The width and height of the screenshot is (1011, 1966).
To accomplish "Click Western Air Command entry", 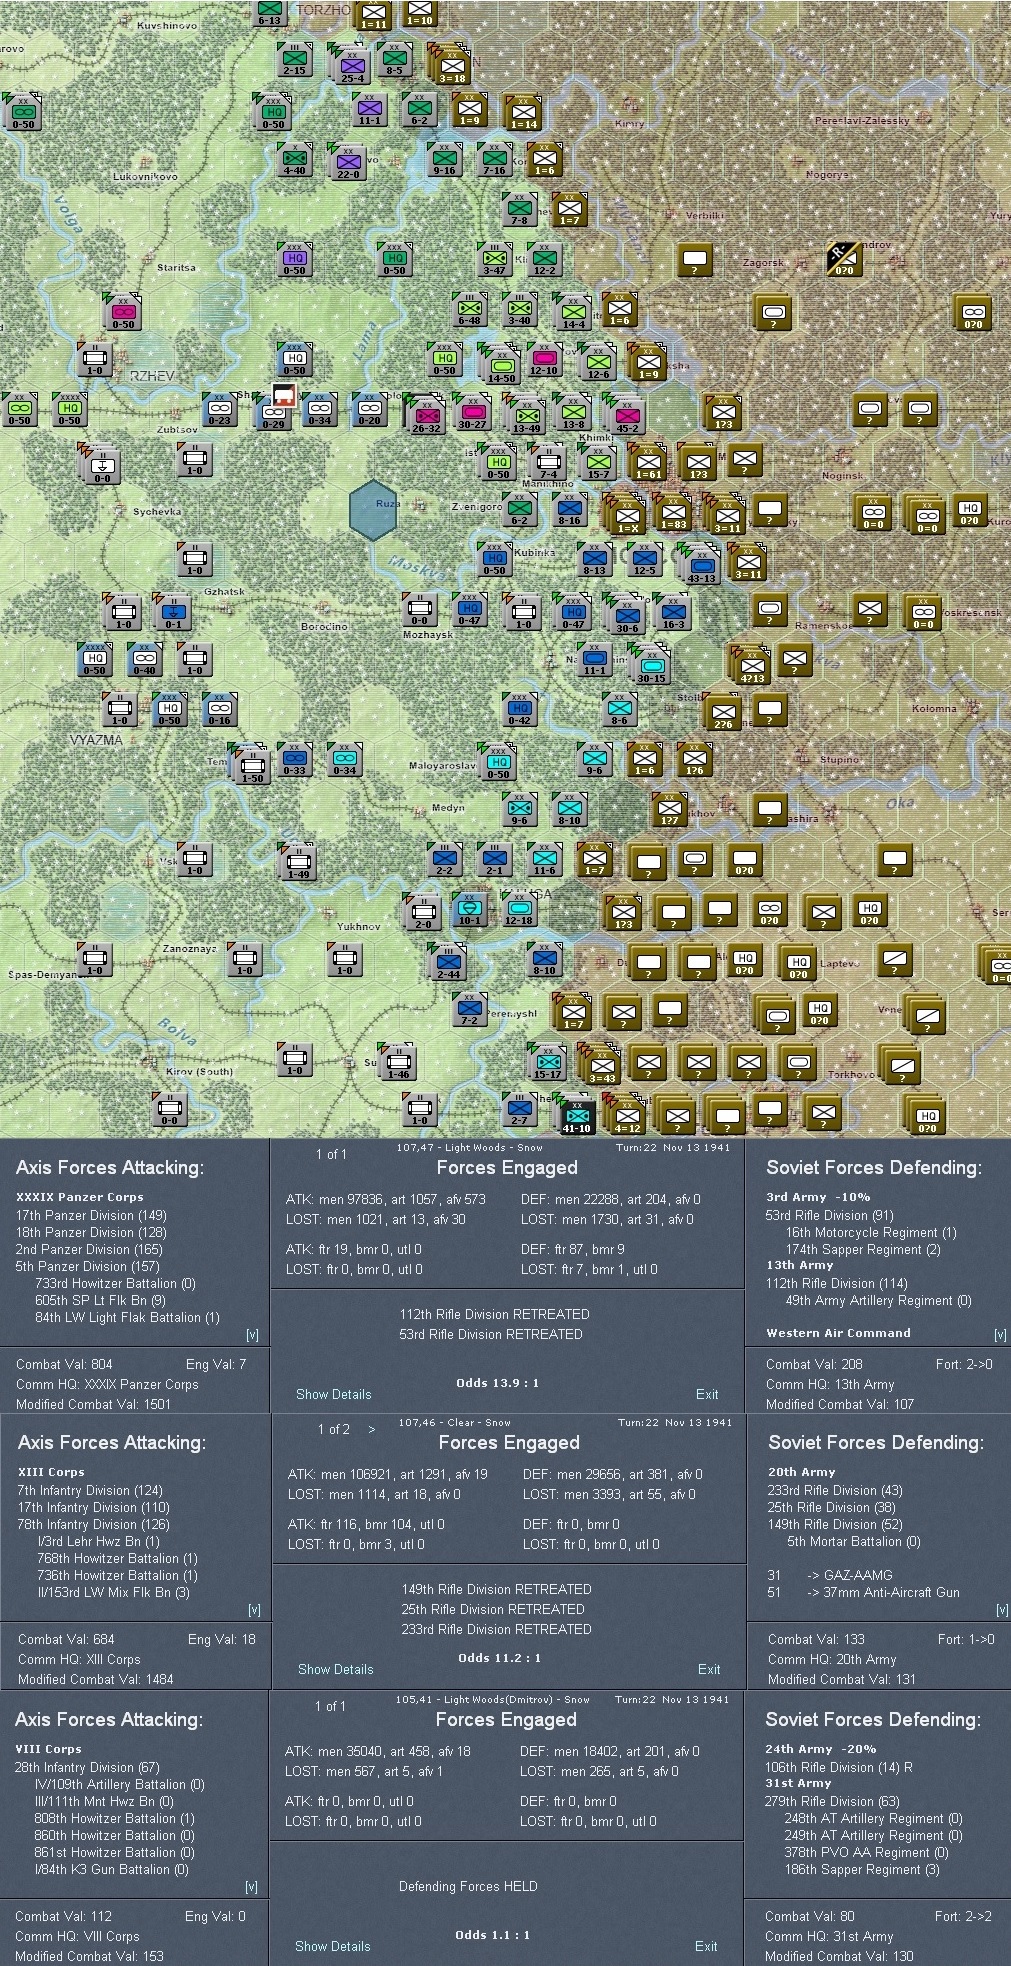I will click(x=838, y=1333).
